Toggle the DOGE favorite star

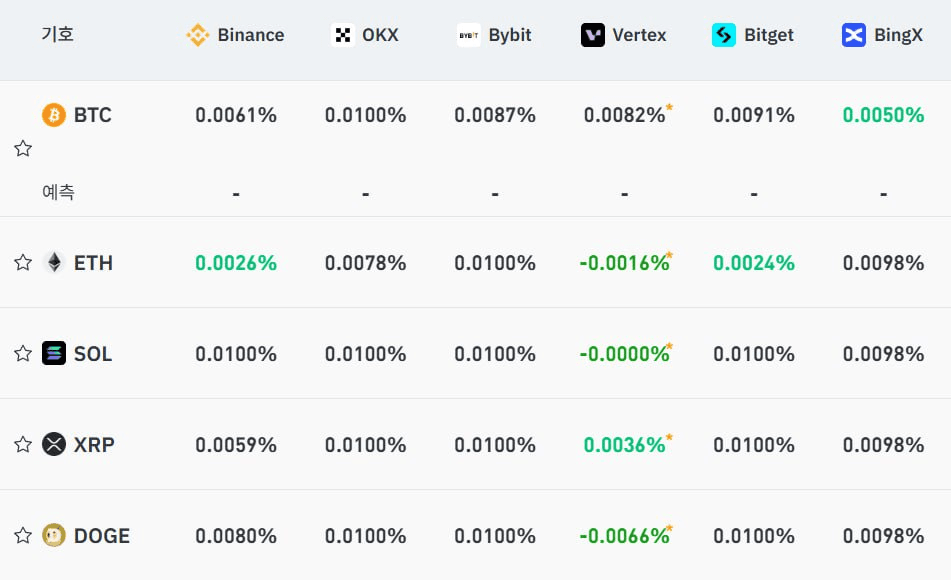tap(23, 536)
